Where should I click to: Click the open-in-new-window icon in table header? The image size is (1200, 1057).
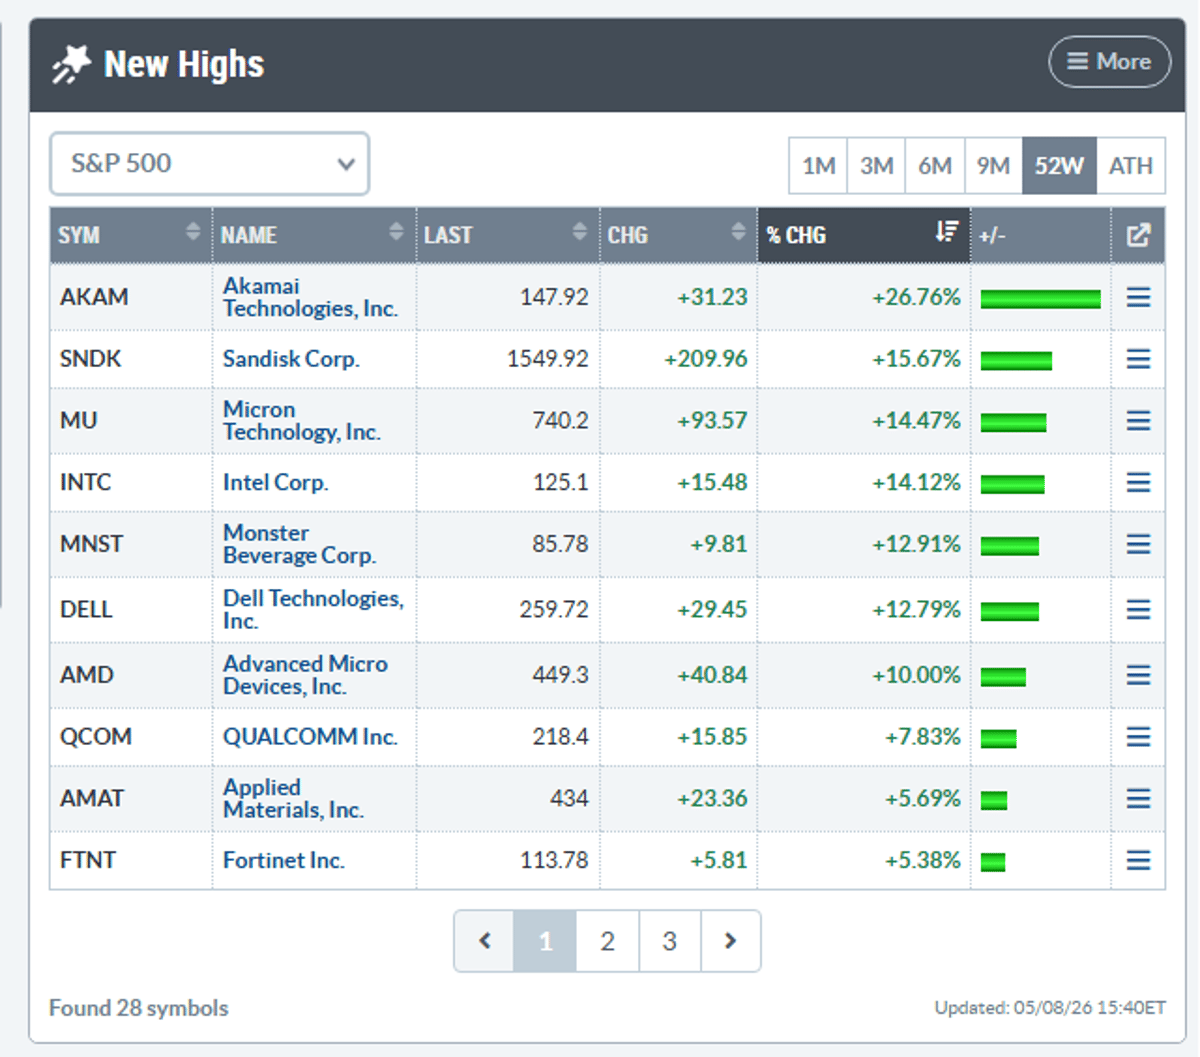(1138, 235)
